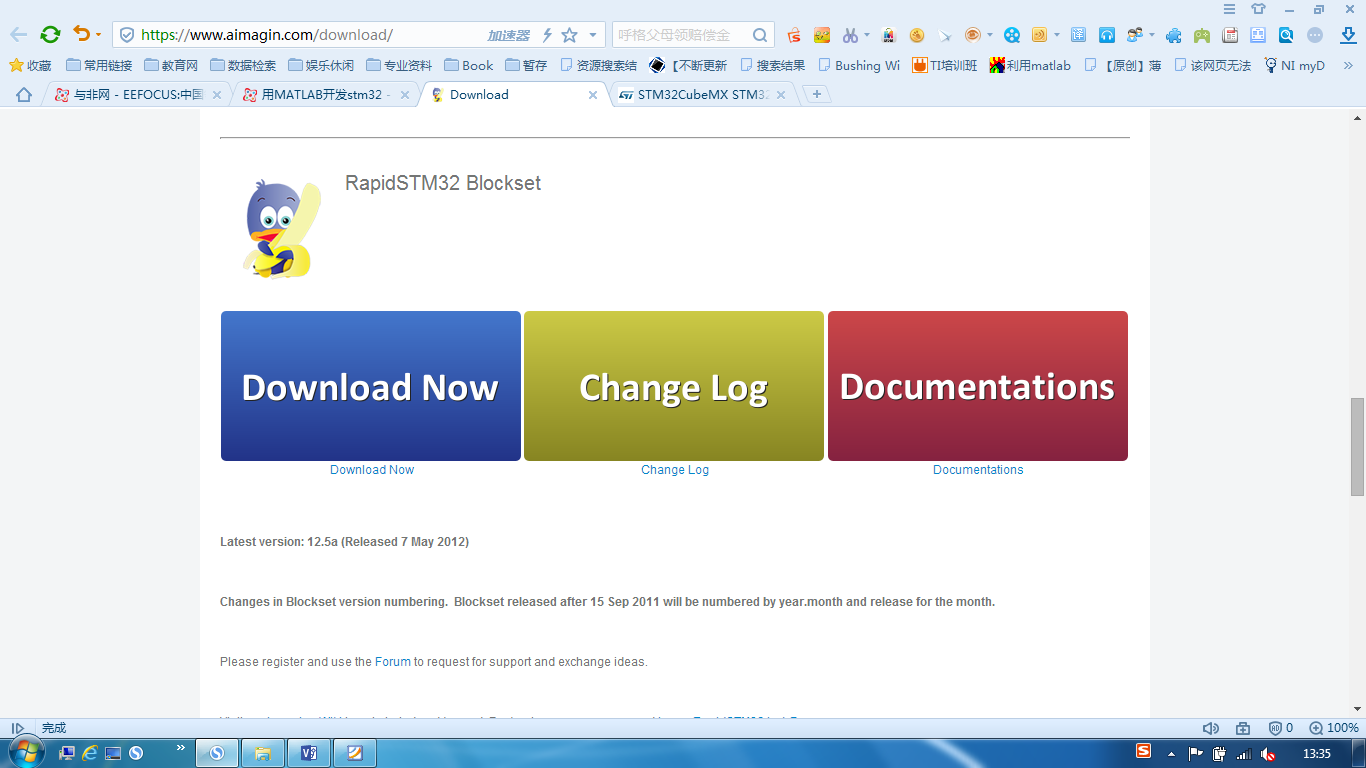Click the shirt skin-change icon
The image size is (1366, 768).
tap(1259, 9)
